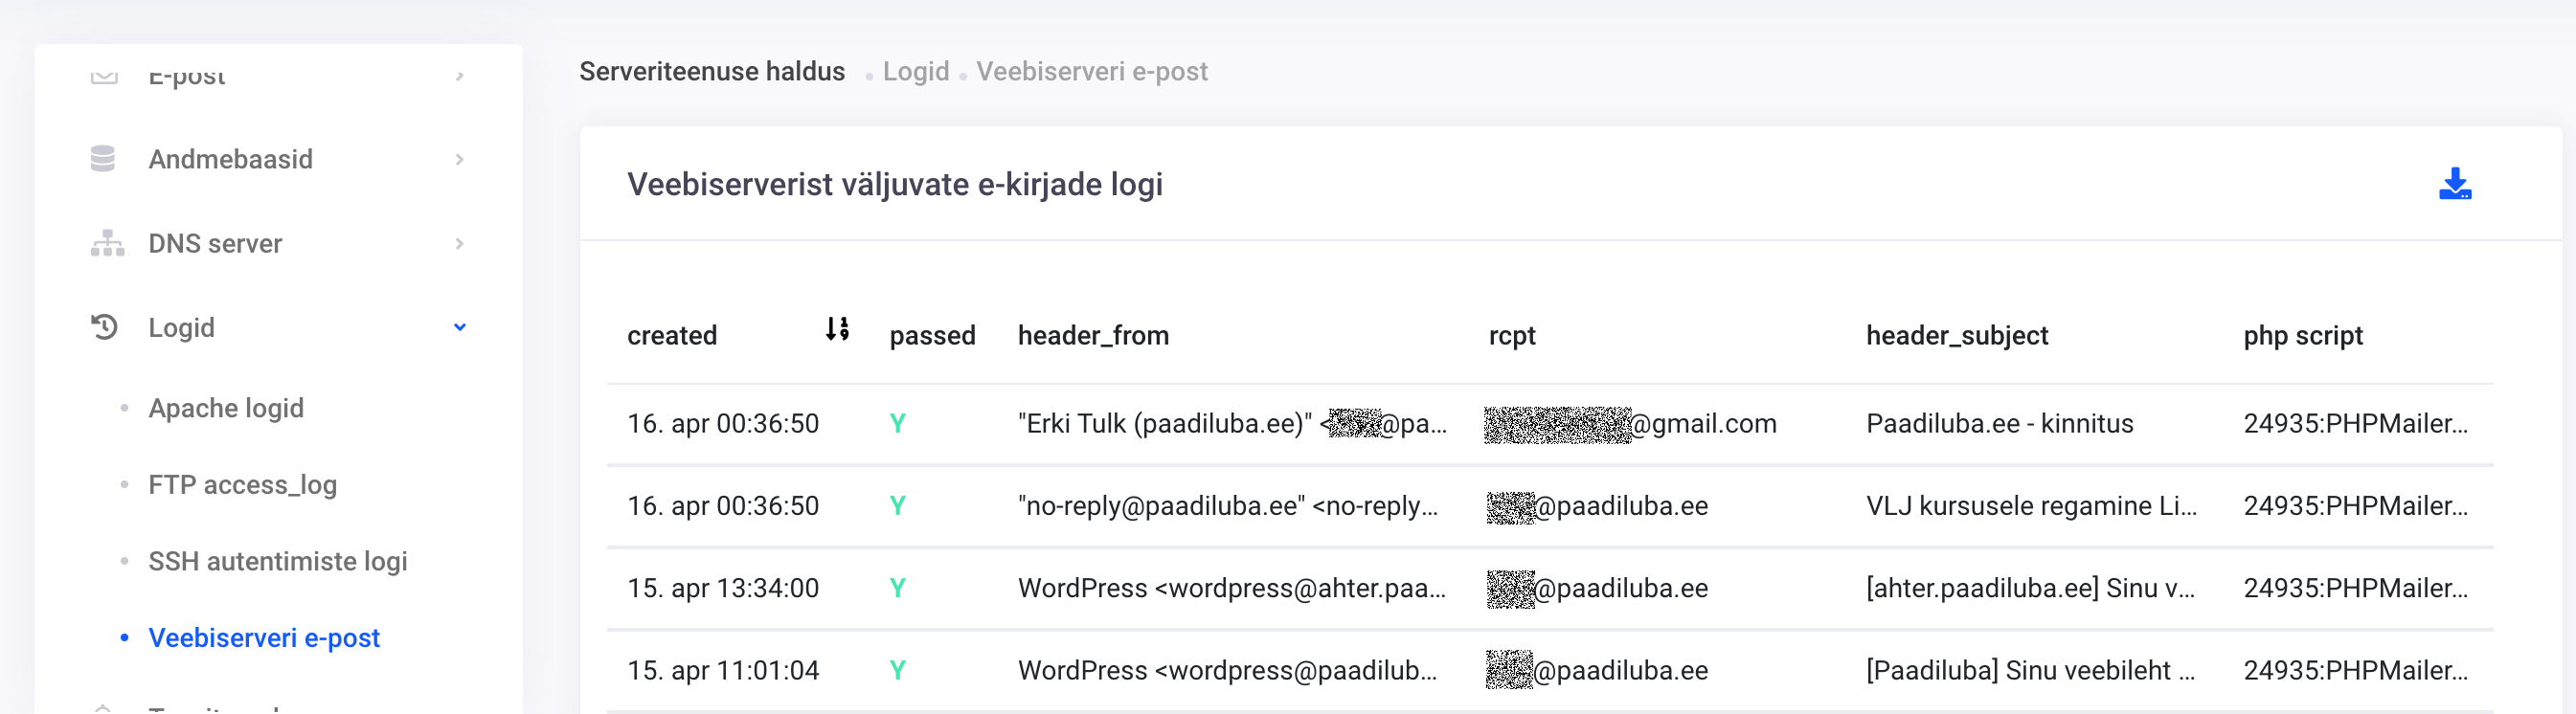Toggle sort order on created column
Viewport: 2576px width, 714px height.
837,329
